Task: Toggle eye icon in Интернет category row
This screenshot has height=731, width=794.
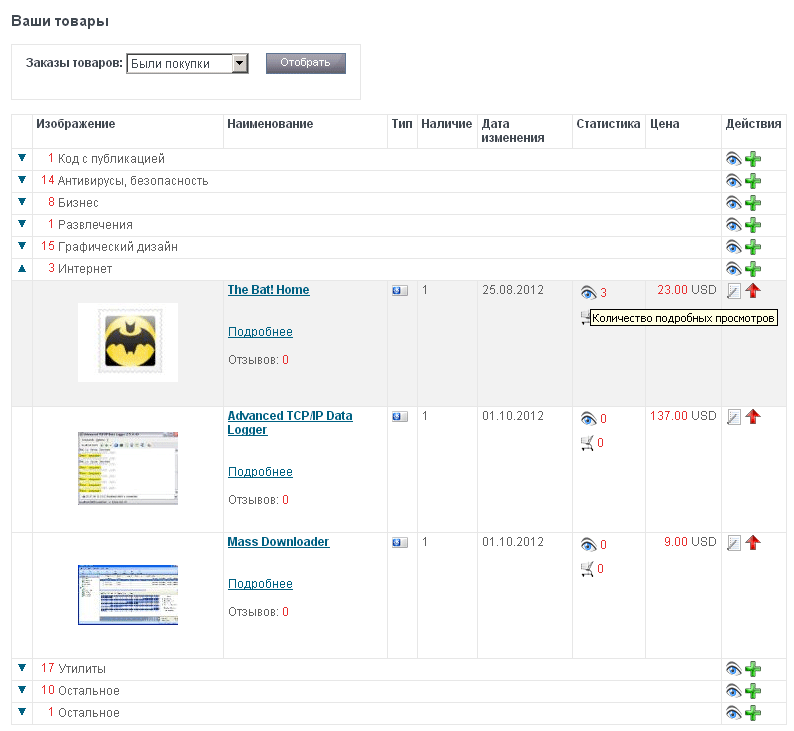Action: [733, 269]
